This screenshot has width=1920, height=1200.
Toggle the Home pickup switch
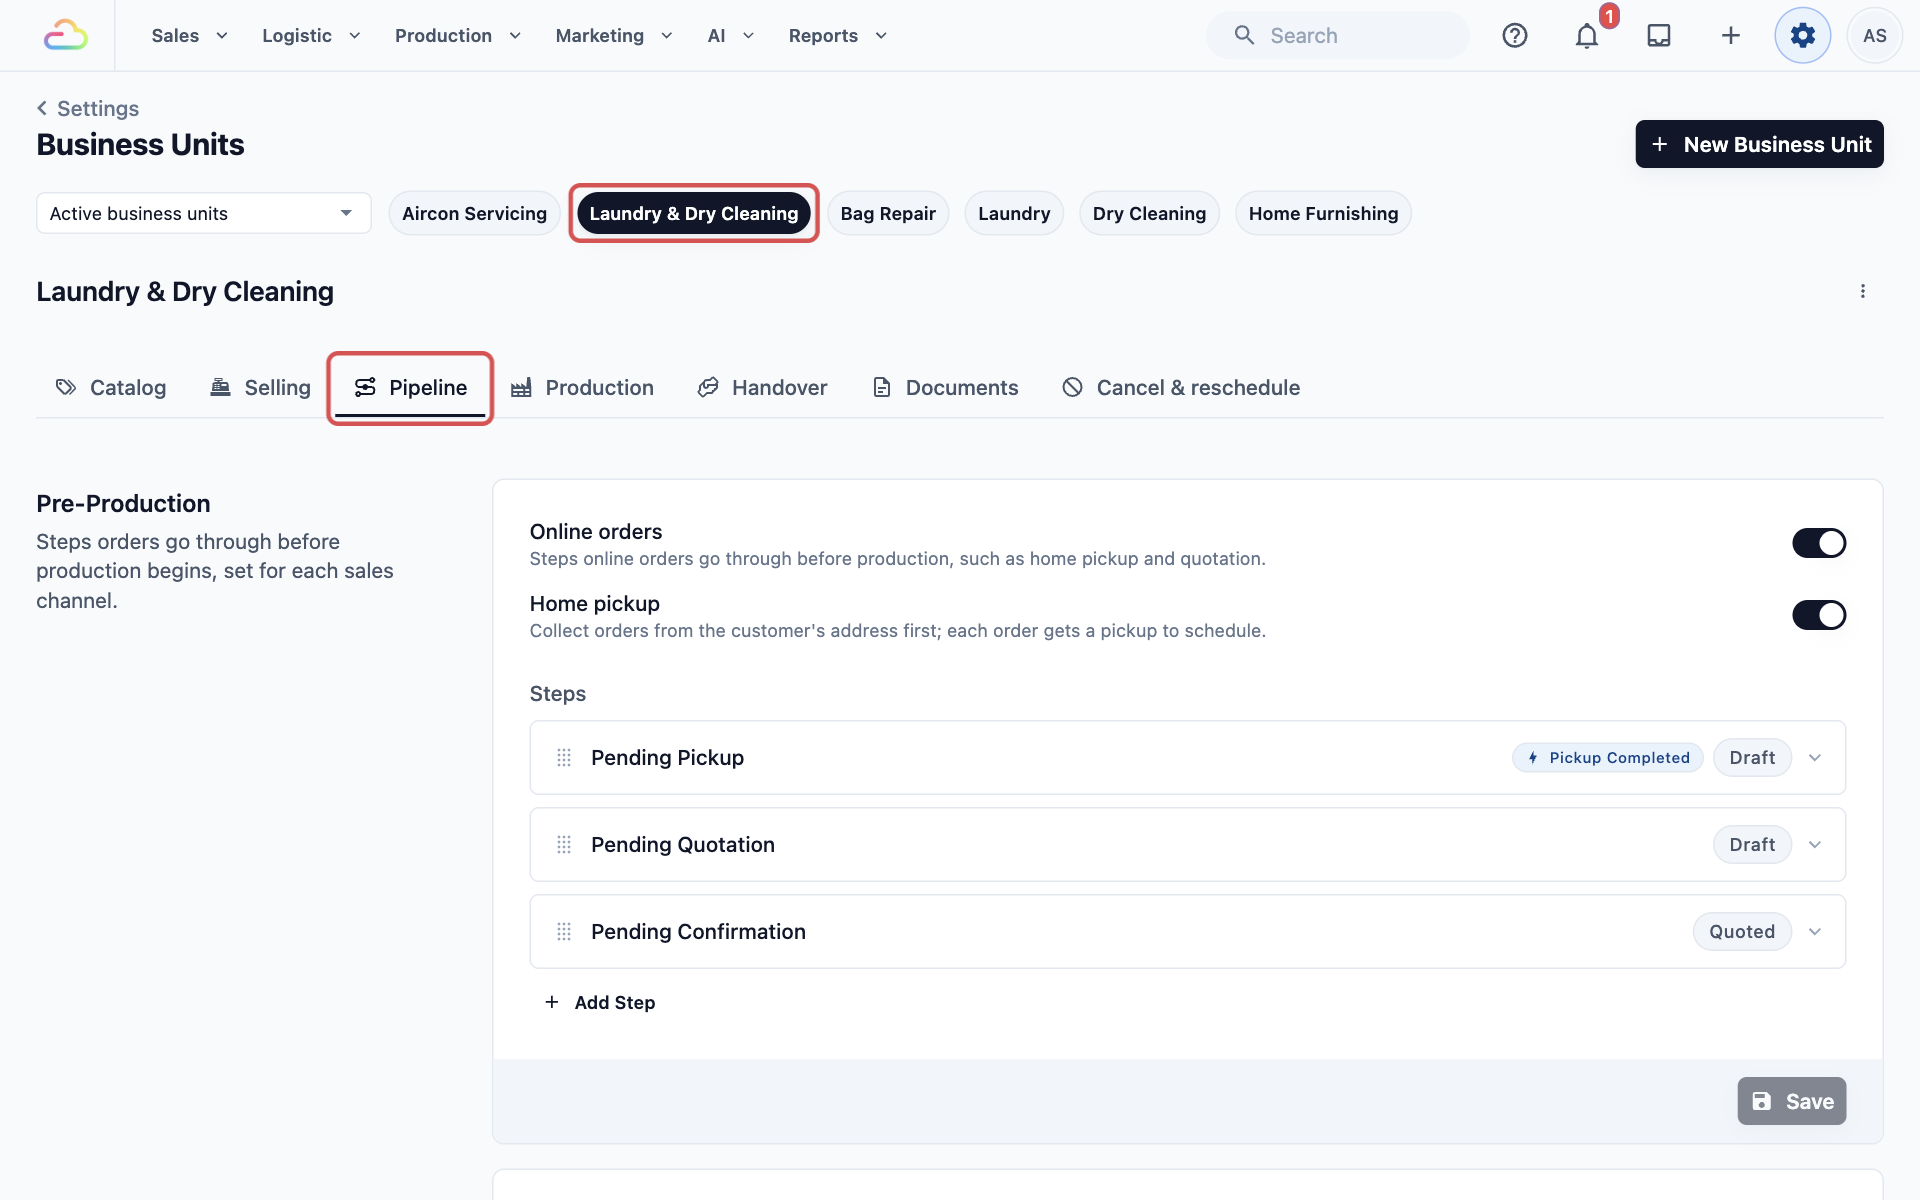click(x=1819, y=615)
